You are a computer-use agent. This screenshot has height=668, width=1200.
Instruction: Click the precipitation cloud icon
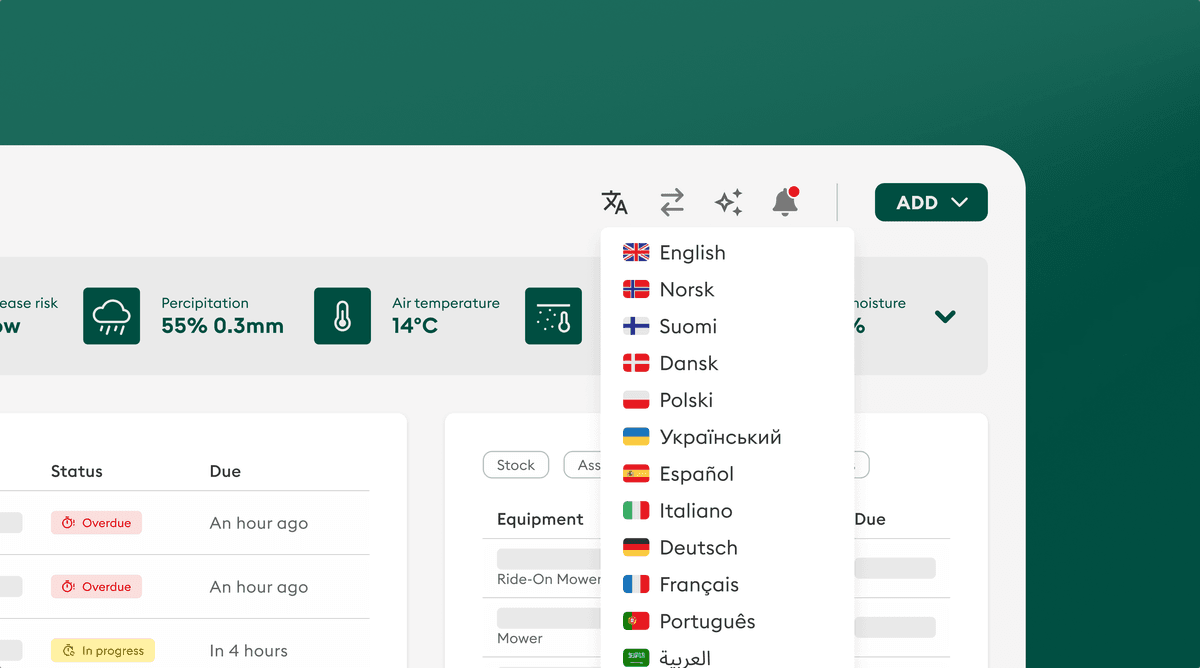click(x=112, y=316)
